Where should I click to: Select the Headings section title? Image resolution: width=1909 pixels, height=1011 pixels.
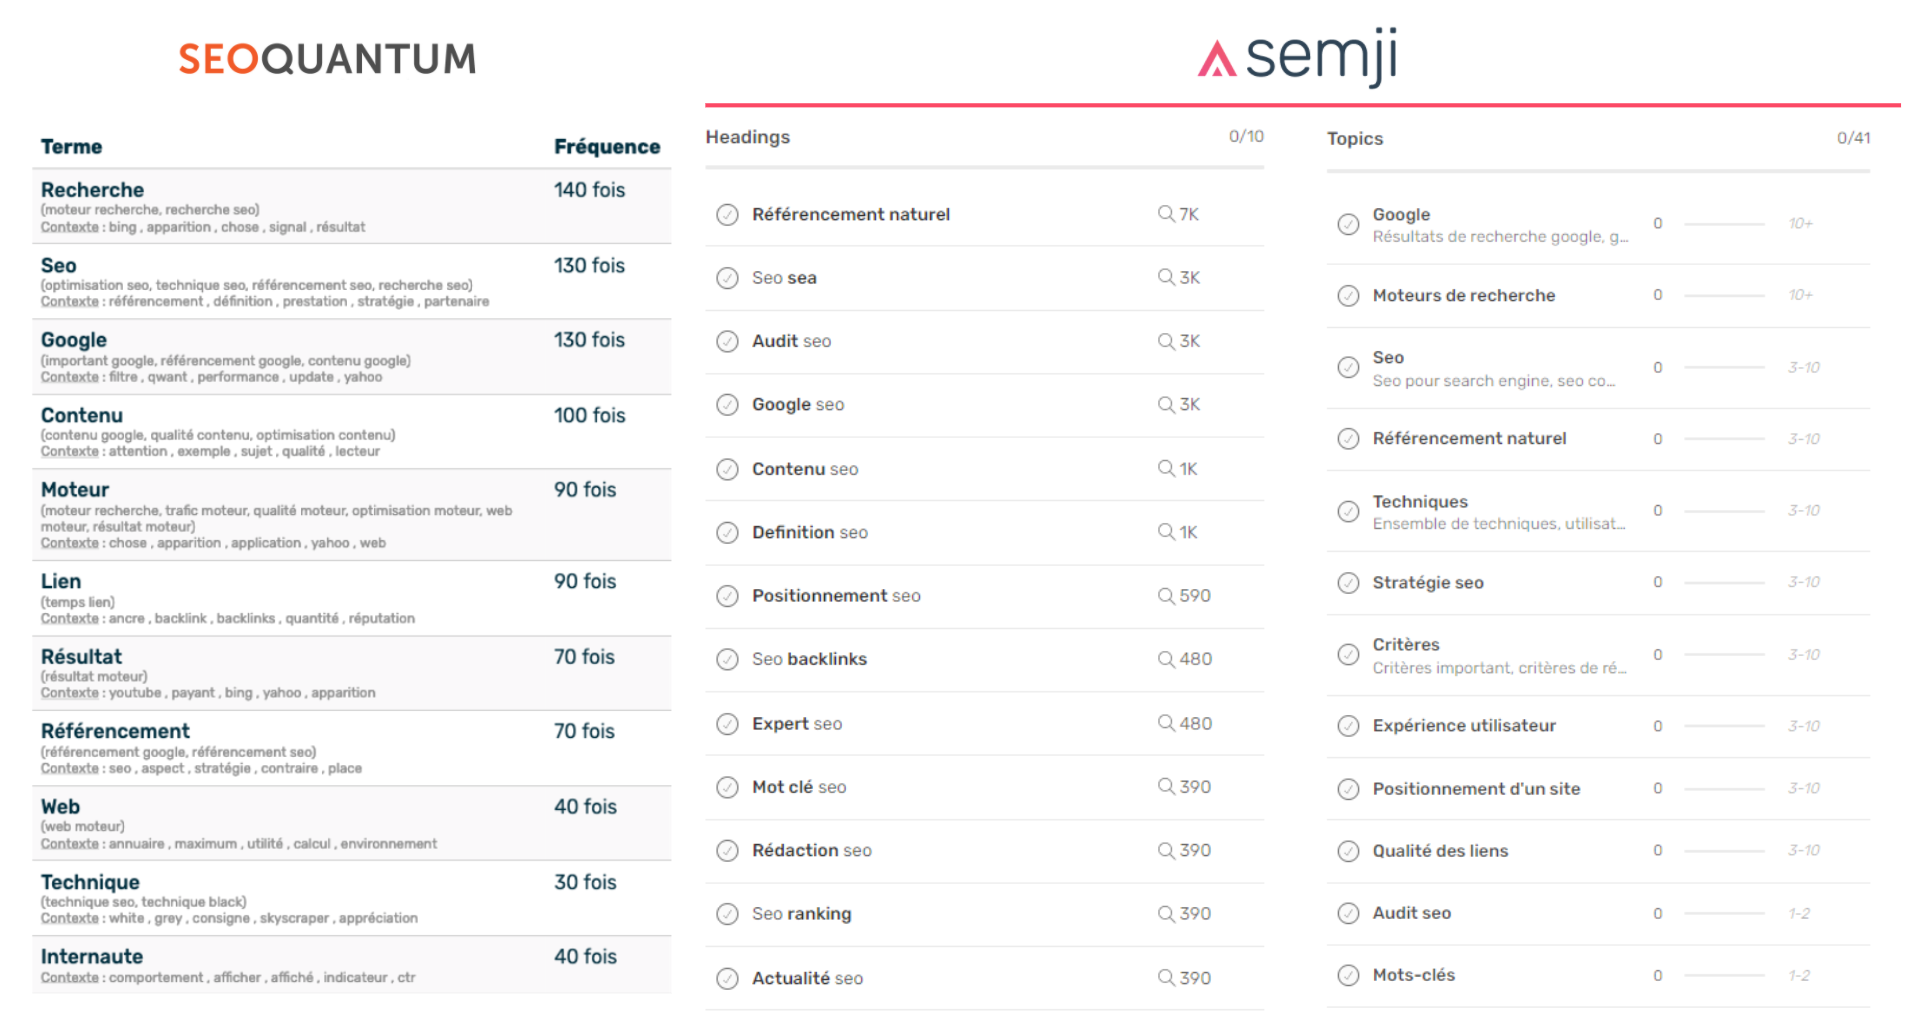point(747,137)
